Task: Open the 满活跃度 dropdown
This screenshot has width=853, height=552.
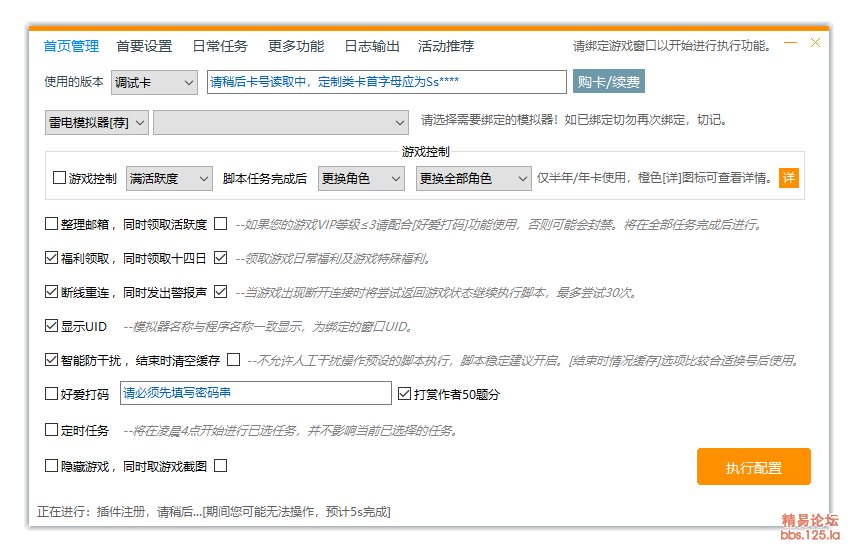Action: click(x=169, y=178)
